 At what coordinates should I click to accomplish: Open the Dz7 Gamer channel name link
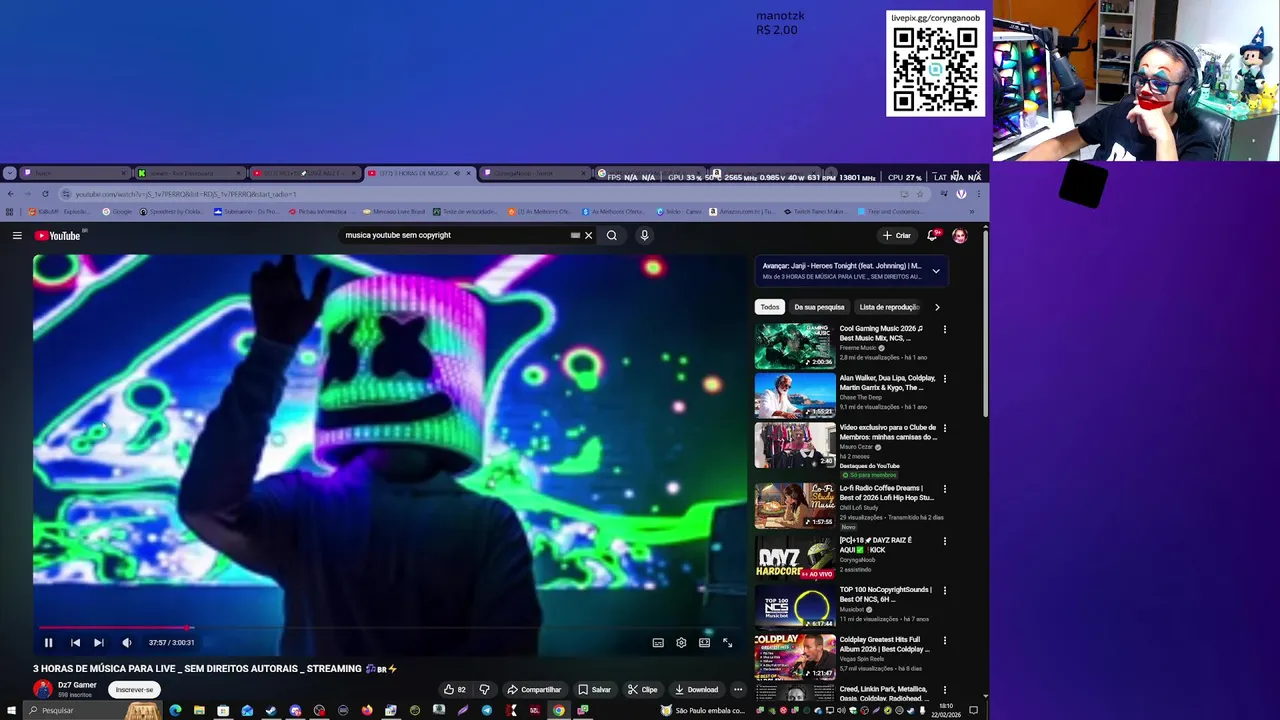[77, 685]
